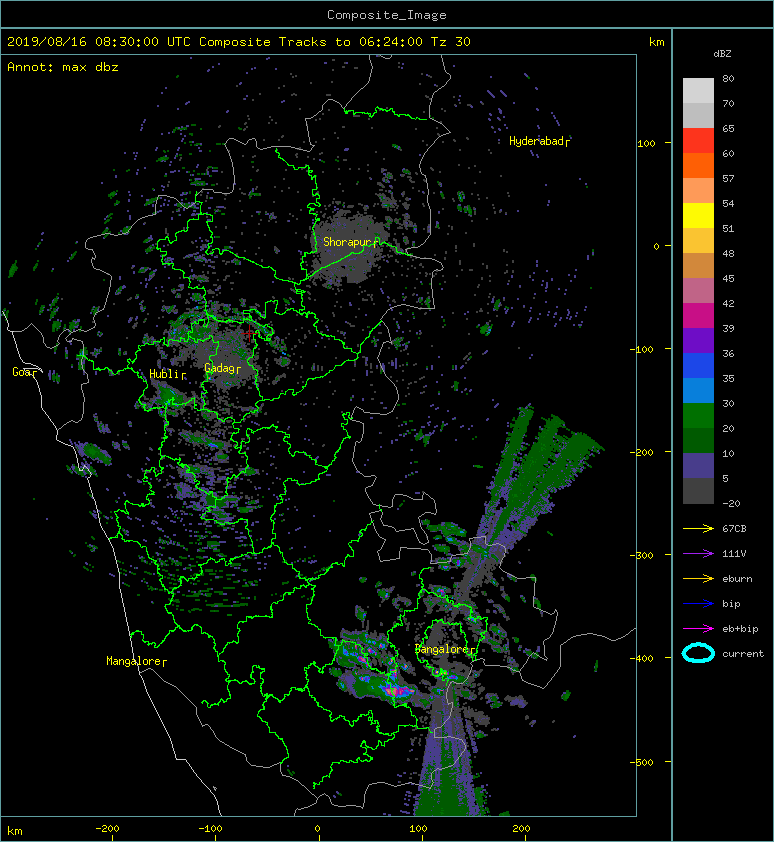Pick the magenta 42–39 dBZ swatch
774x842 pixels.
(x=698, y=315)
